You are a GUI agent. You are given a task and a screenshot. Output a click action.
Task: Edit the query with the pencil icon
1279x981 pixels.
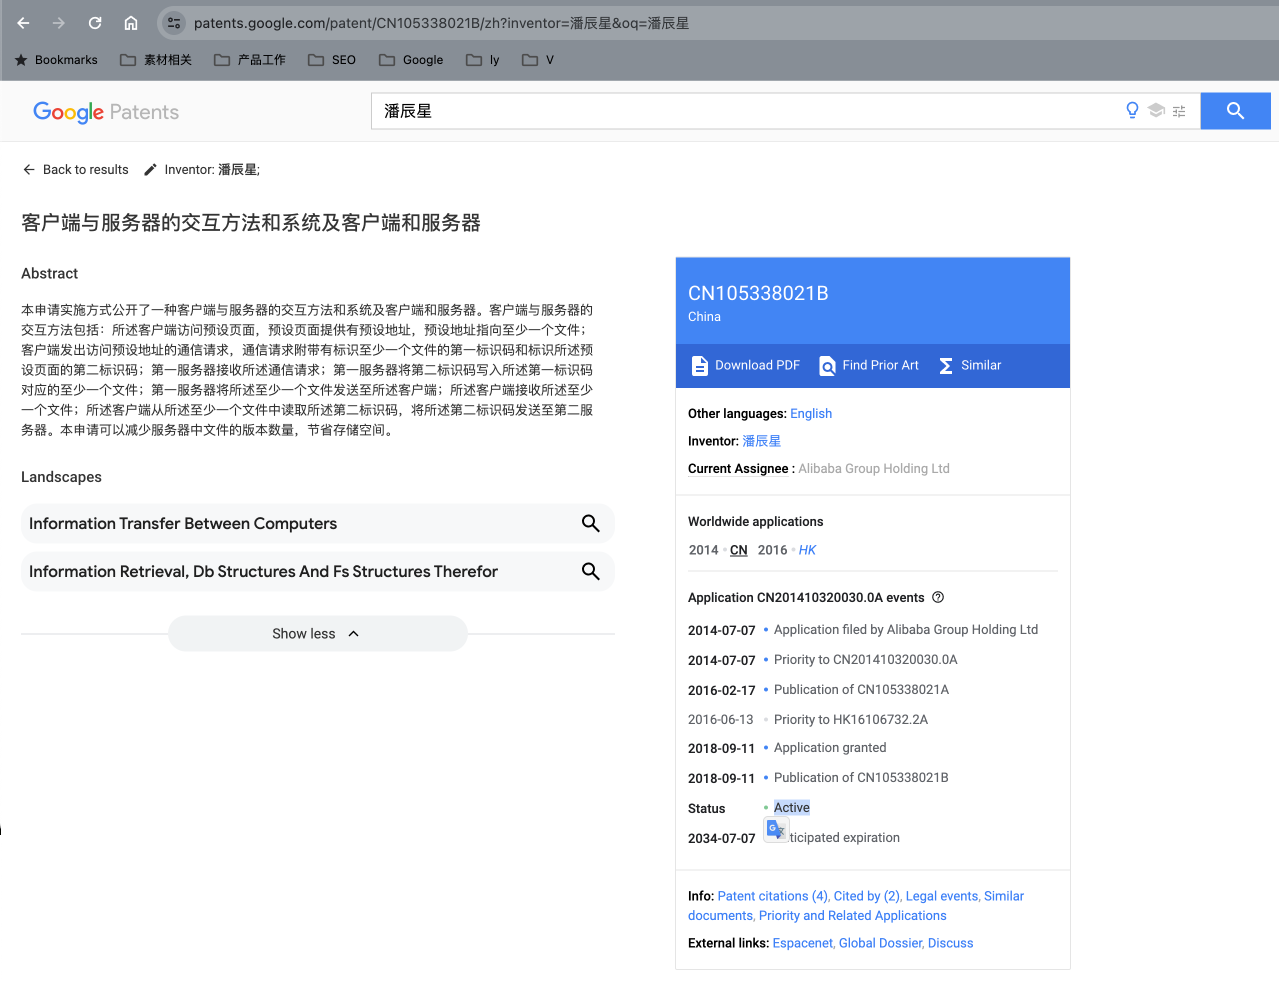[x=151, y=170]
